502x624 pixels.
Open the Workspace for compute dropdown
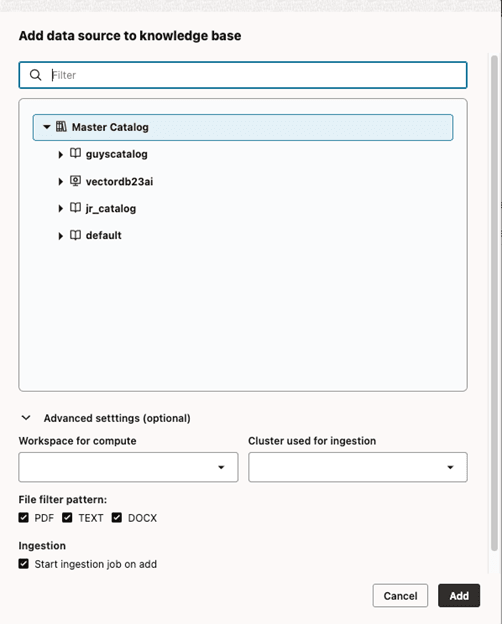[x=128, y=467]
